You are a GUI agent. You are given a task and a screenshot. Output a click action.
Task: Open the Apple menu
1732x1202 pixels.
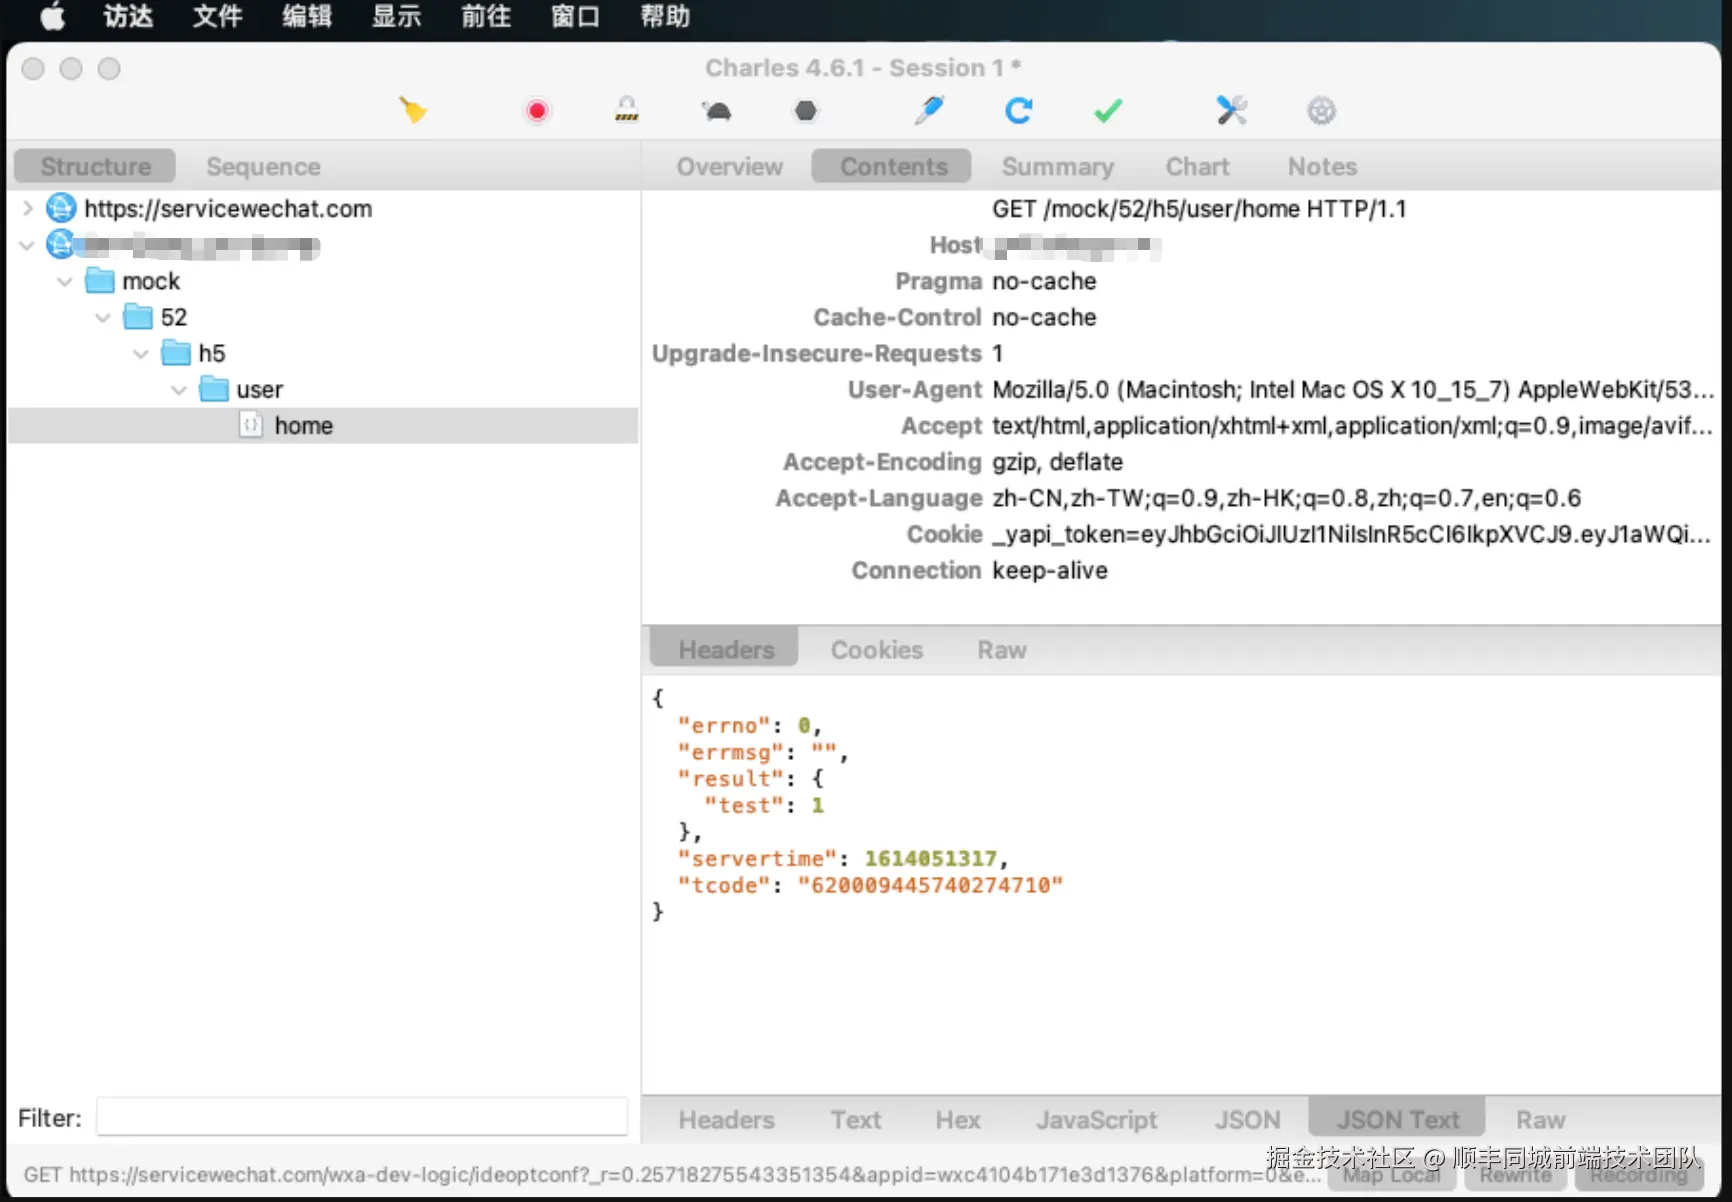click(x=51, y=17)
